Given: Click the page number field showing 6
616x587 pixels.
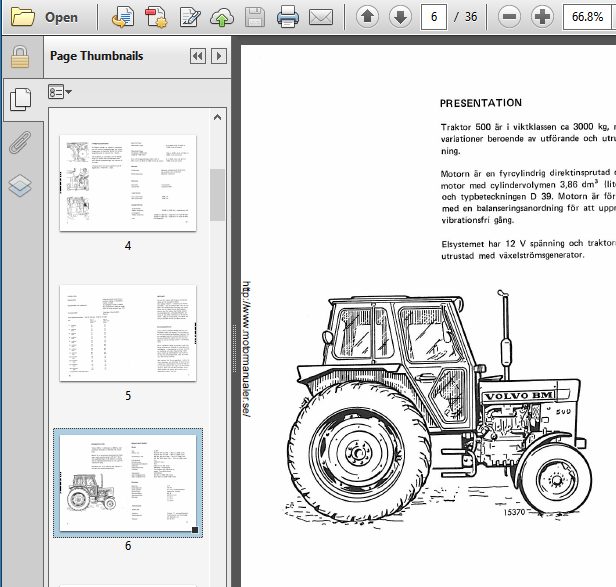Looking at the screenshot, I should [434, 17].
